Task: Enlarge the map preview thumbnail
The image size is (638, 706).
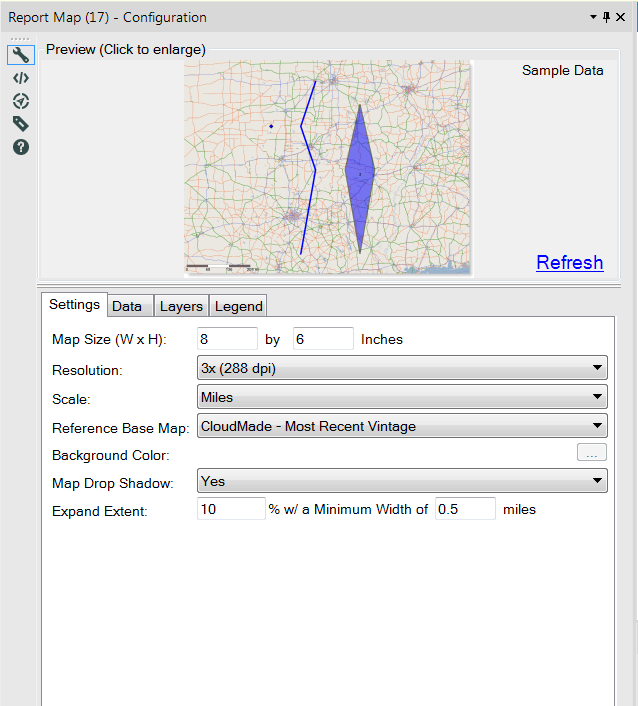Action: click(327, 167)
